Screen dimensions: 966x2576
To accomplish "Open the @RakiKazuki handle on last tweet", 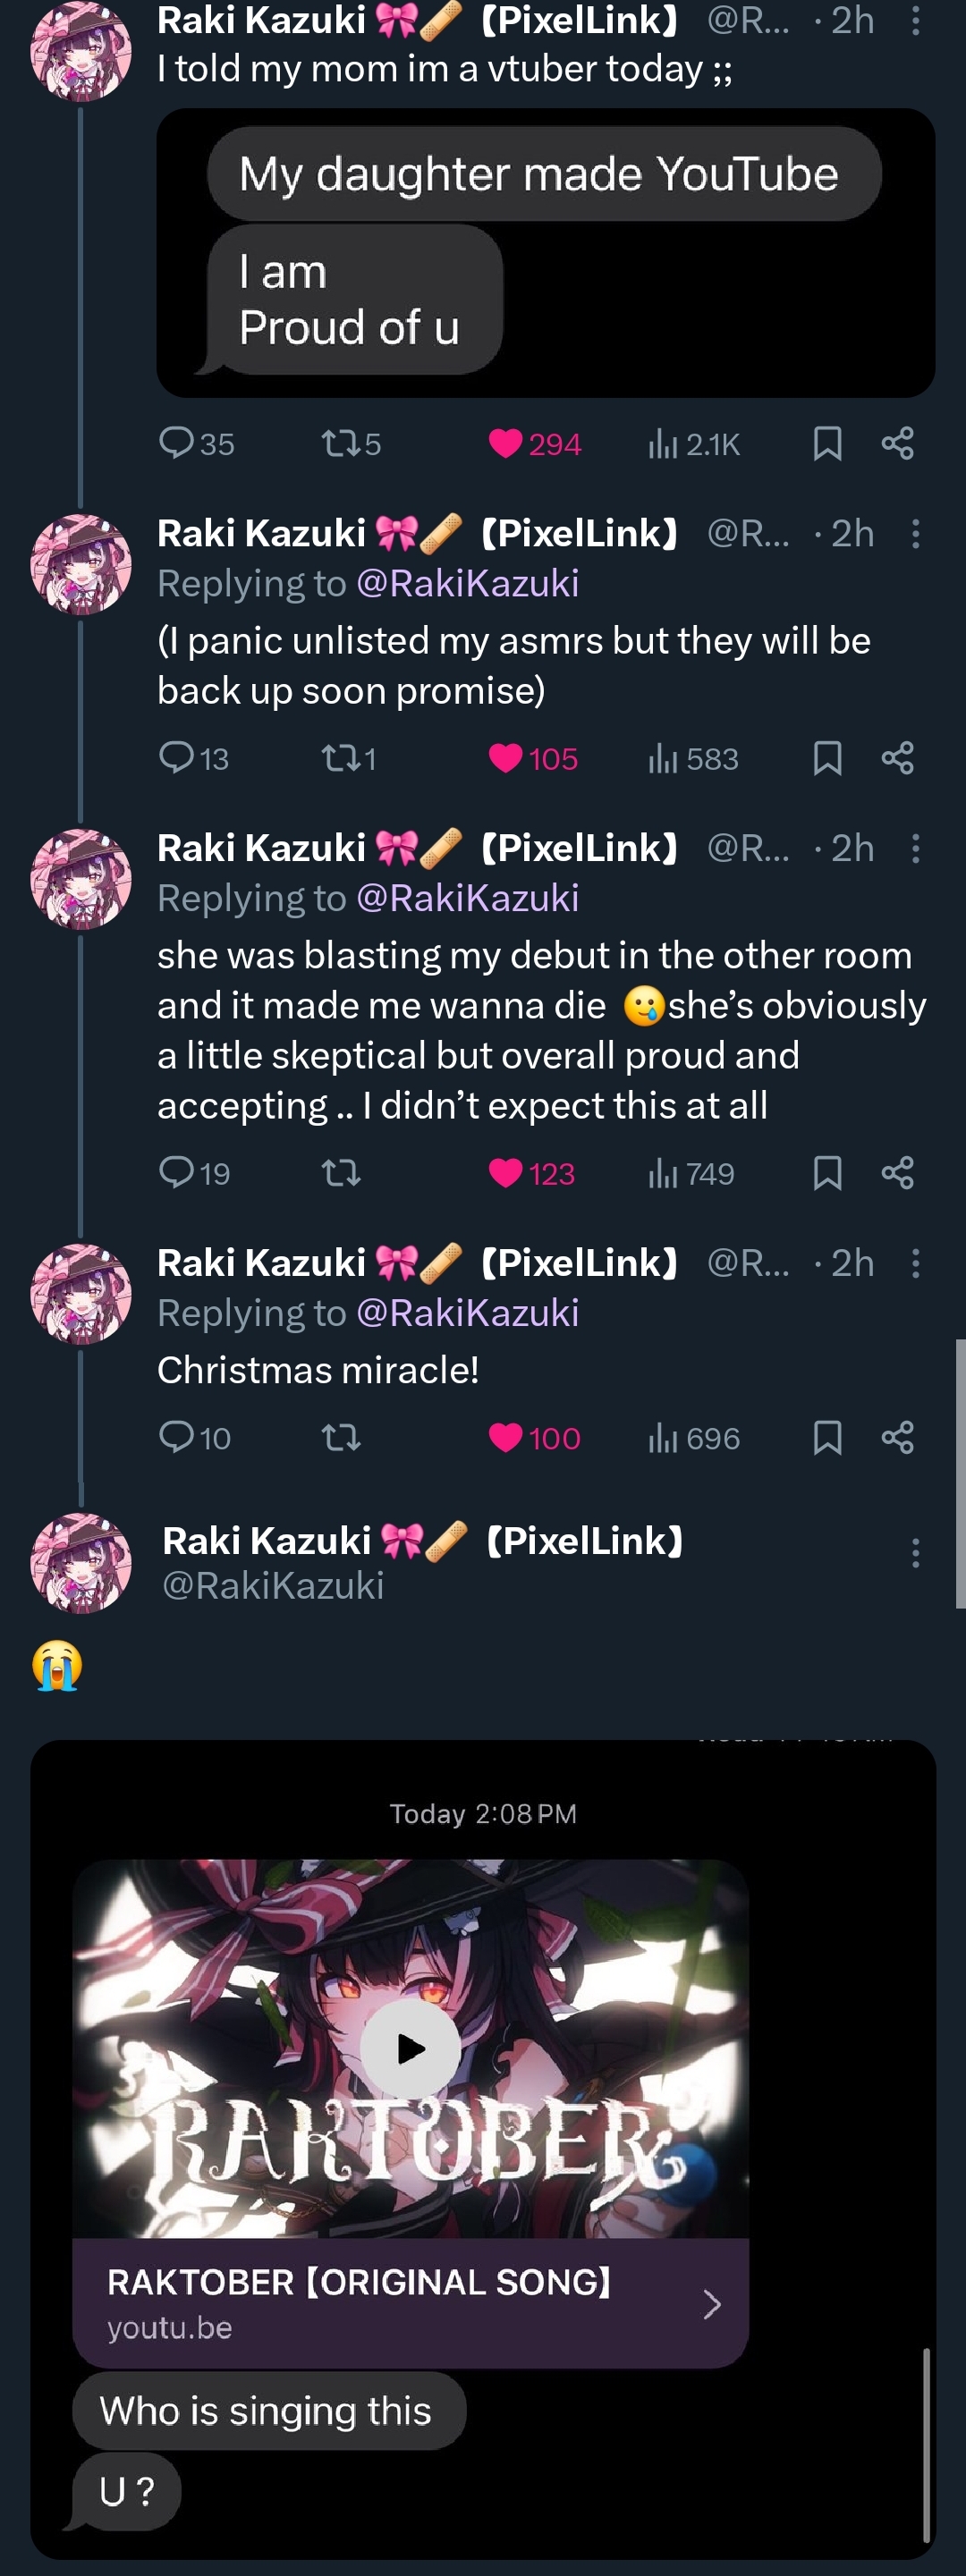I will click(x=273, y=1586).
